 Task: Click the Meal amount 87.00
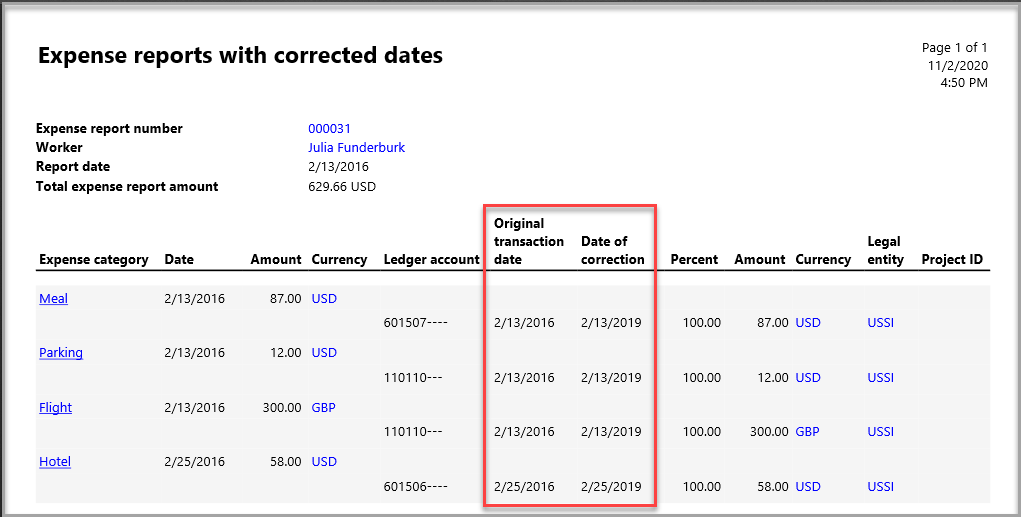(286, 299)
